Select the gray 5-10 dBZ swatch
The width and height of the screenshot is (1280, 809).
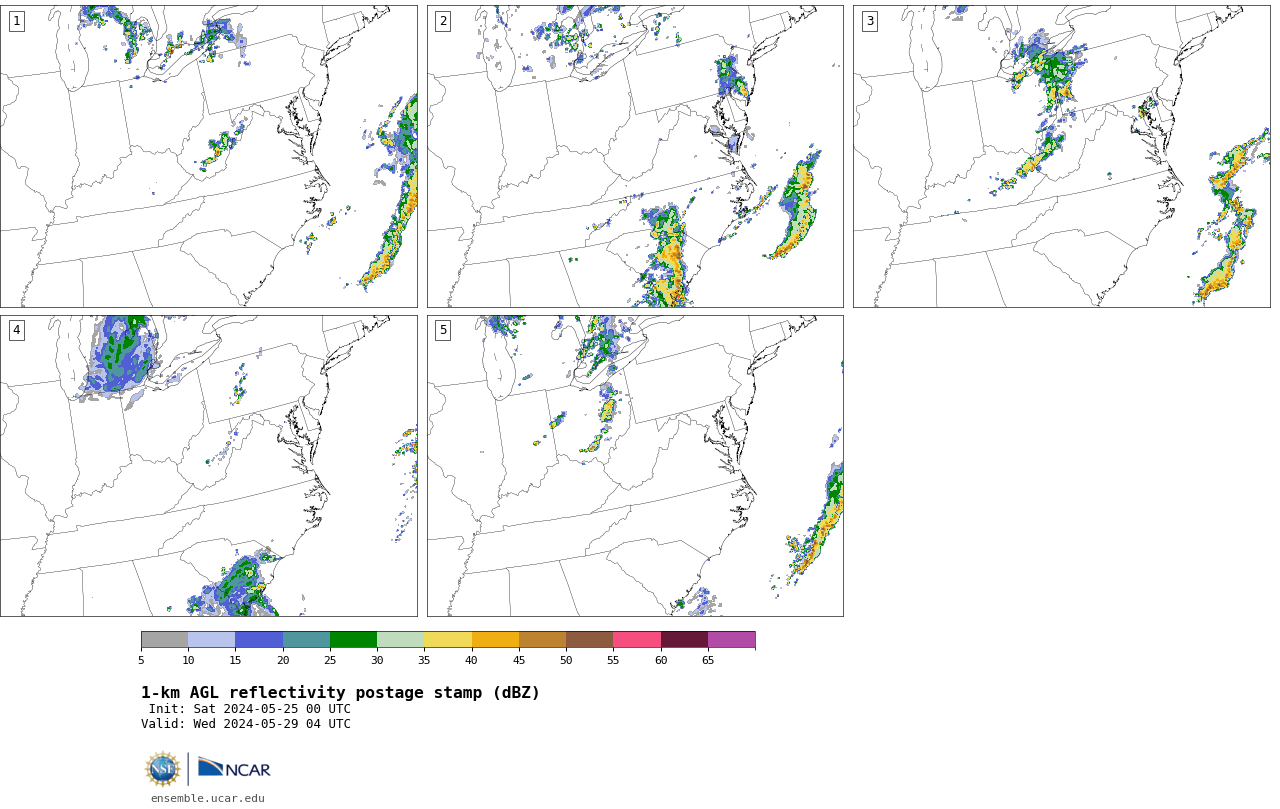coord(164,640)
